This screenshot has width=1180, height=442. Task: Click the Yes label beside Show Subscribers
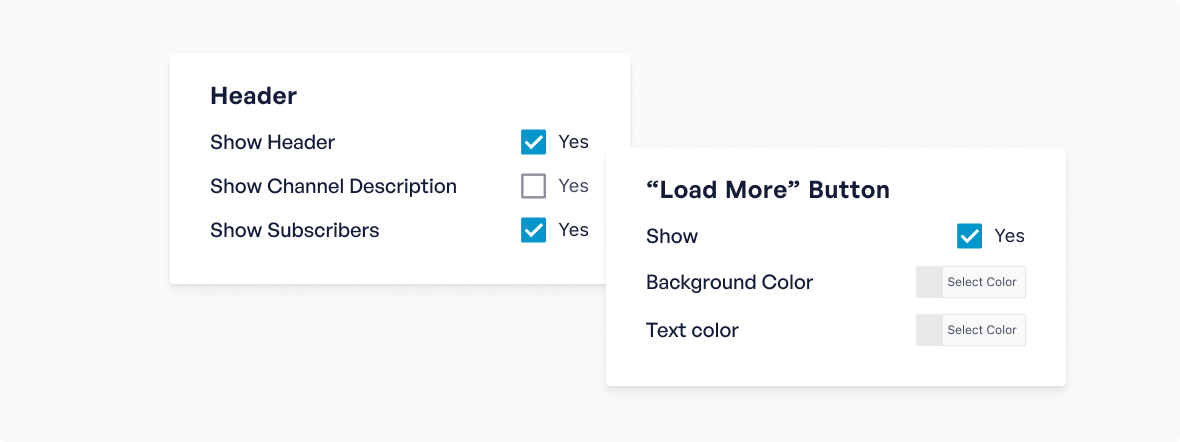pos(573,230)
